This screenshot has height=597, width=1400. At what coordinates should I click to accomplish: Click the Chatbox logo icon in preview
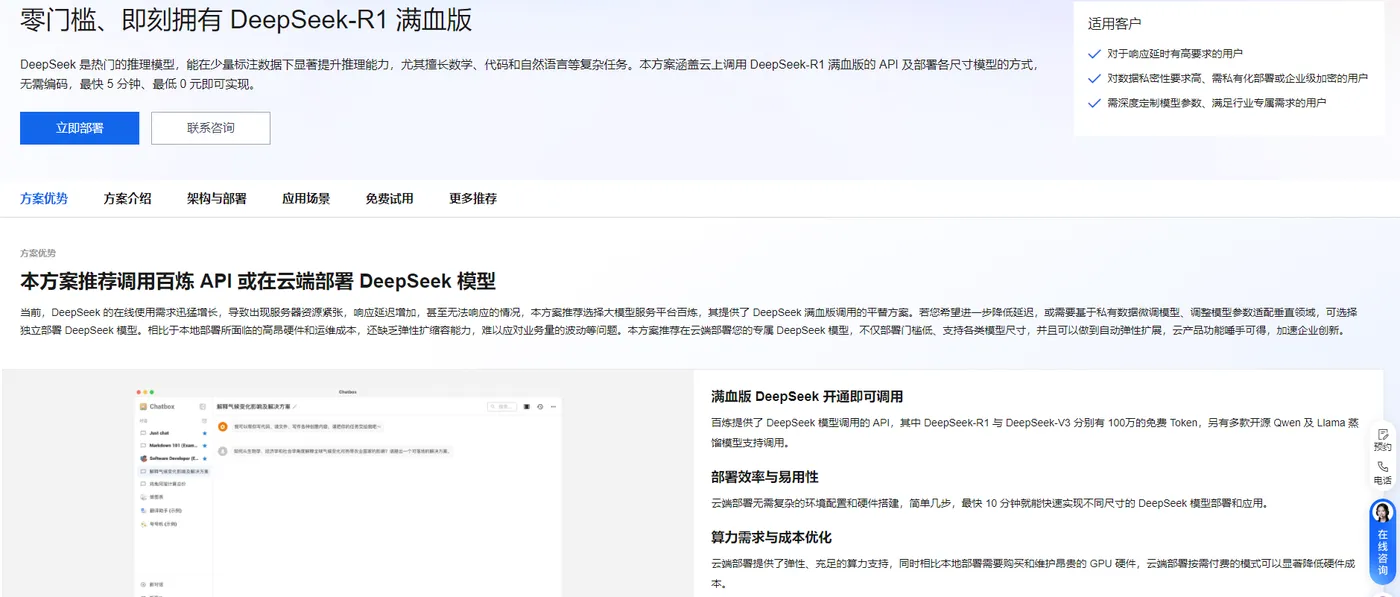[x=143, y=407]
